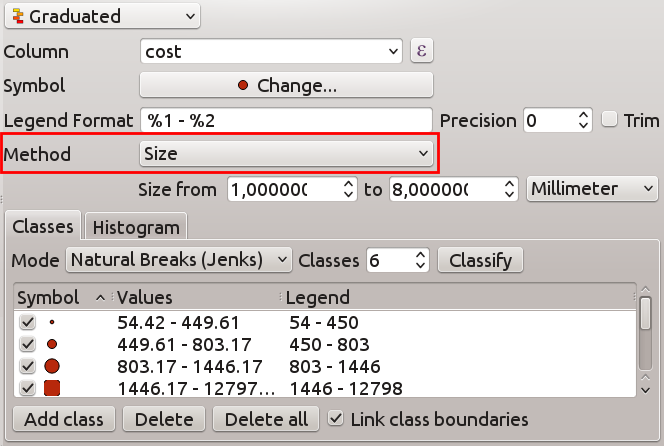The image size is (664, 446).
Task: Click the symbol icon for 54 - 450 class
Action: point(52,323)
